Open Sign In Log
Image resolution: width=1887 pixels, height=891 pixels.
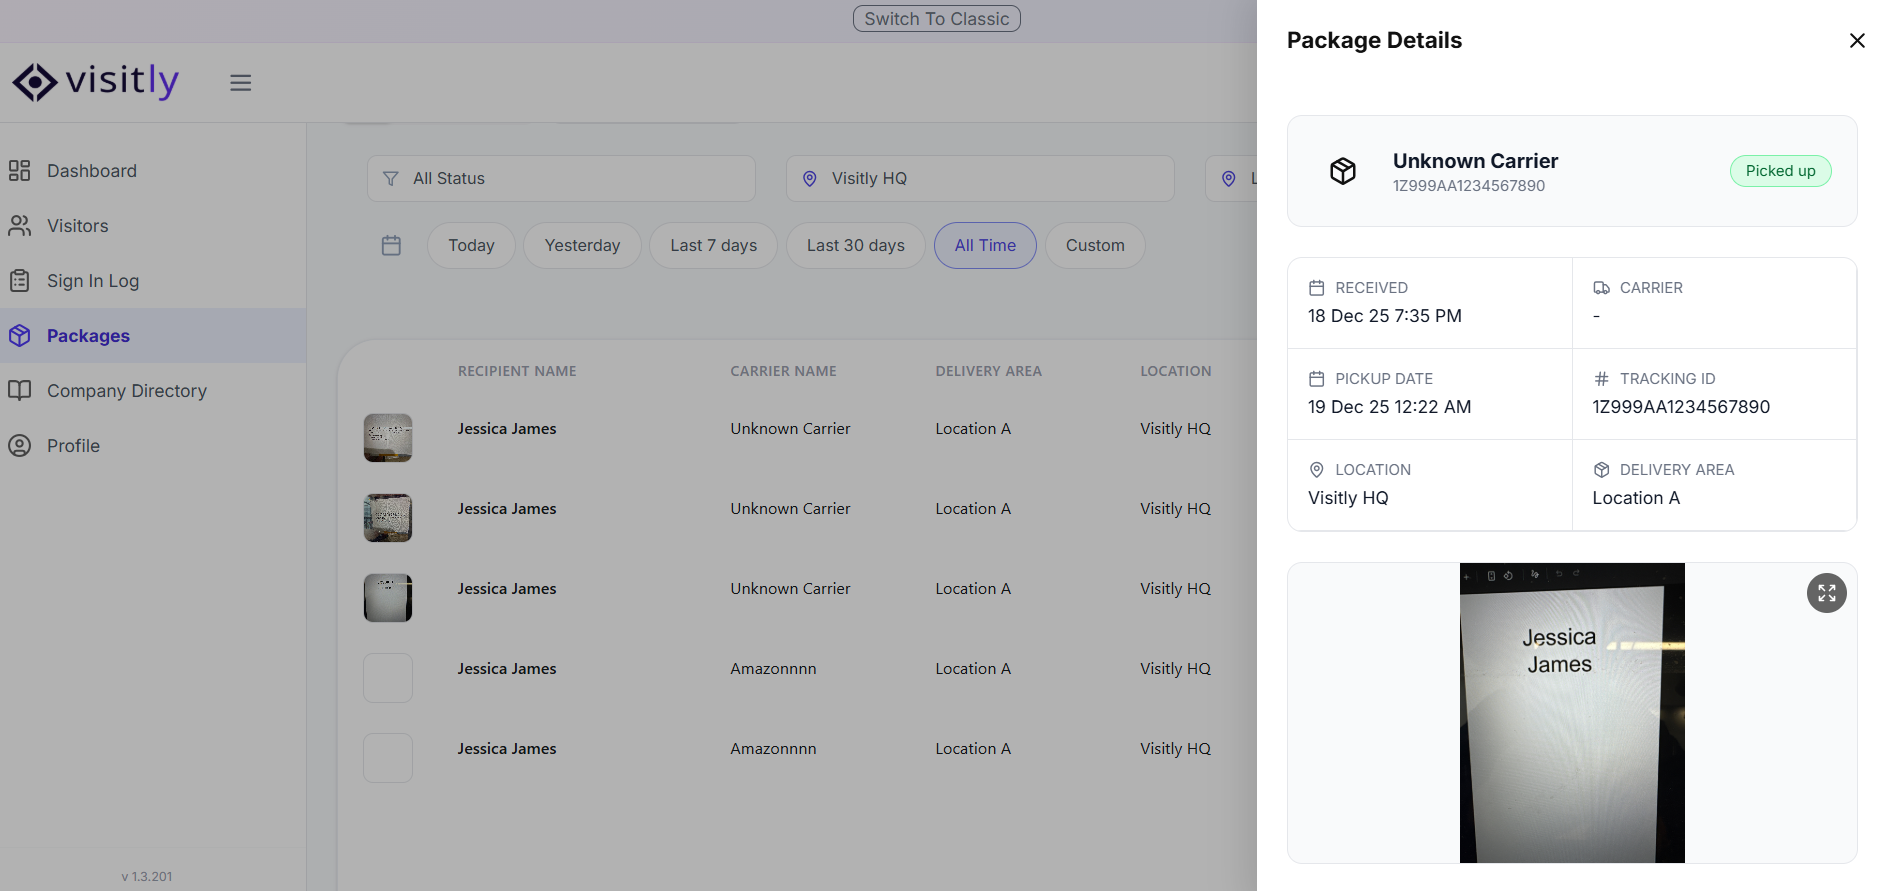coord(153,281)
